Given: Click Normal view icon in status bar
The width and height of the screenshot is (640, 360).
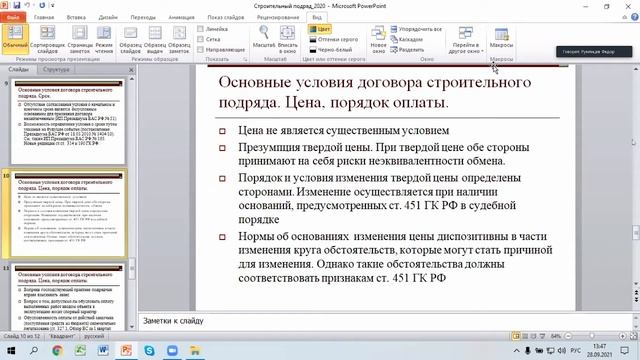Looking at the screenshot, I should (x=516, y=336).
